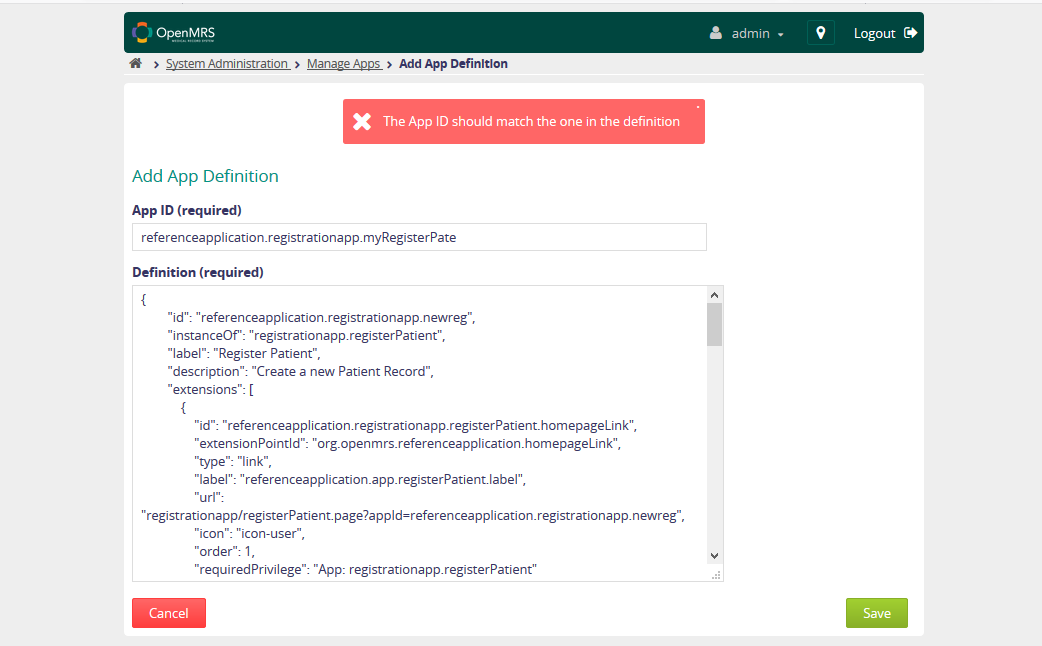Open Manage Apps breadcrumb link

pos(344,64)
